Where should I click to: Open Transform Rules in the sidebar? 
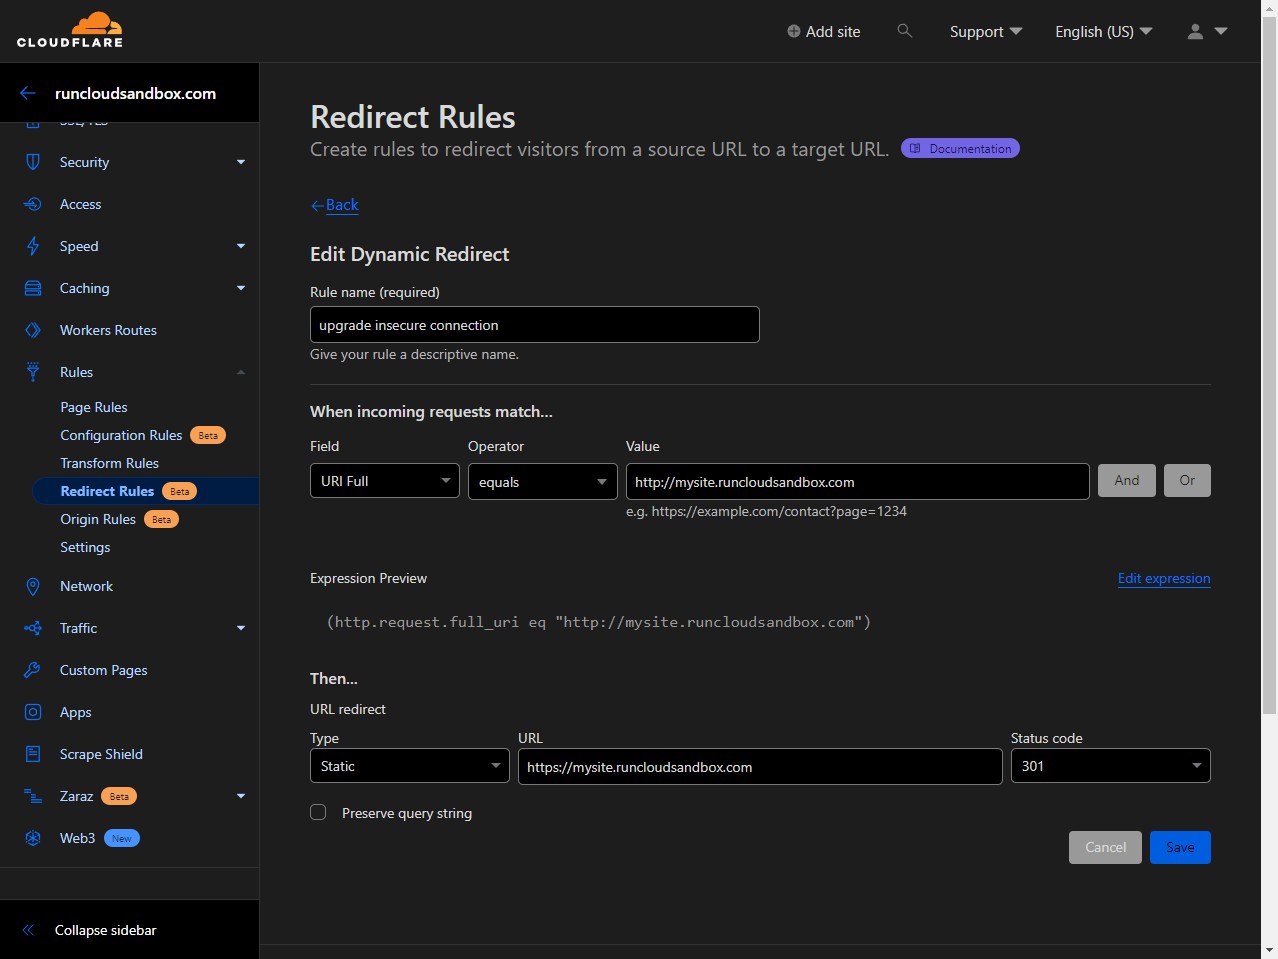[x=109, y=463]
